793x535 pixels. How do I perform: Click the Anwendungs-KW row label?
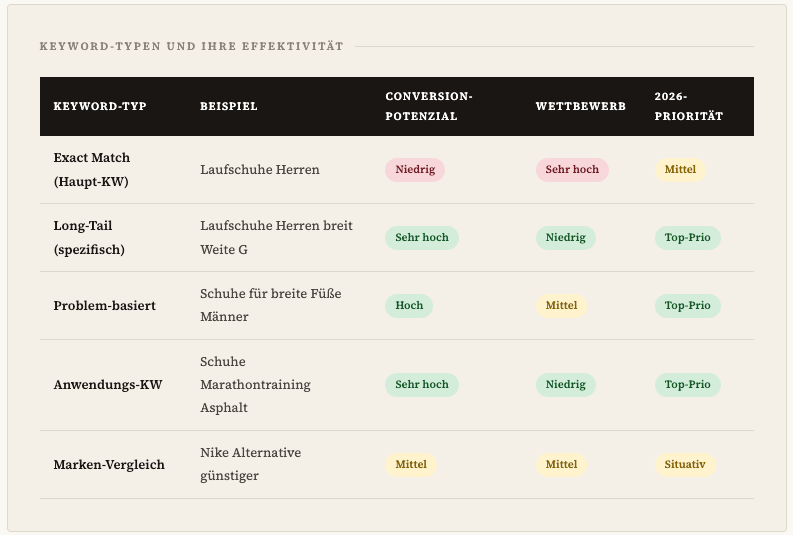tap(107, 384)
